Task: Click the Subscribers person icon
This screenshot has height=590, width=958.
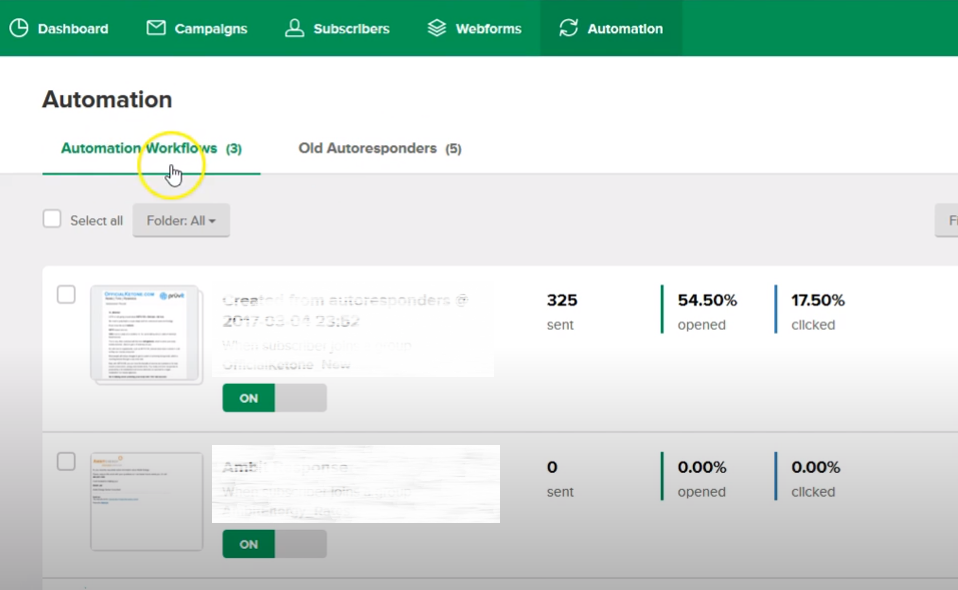Action: point(294,28)
